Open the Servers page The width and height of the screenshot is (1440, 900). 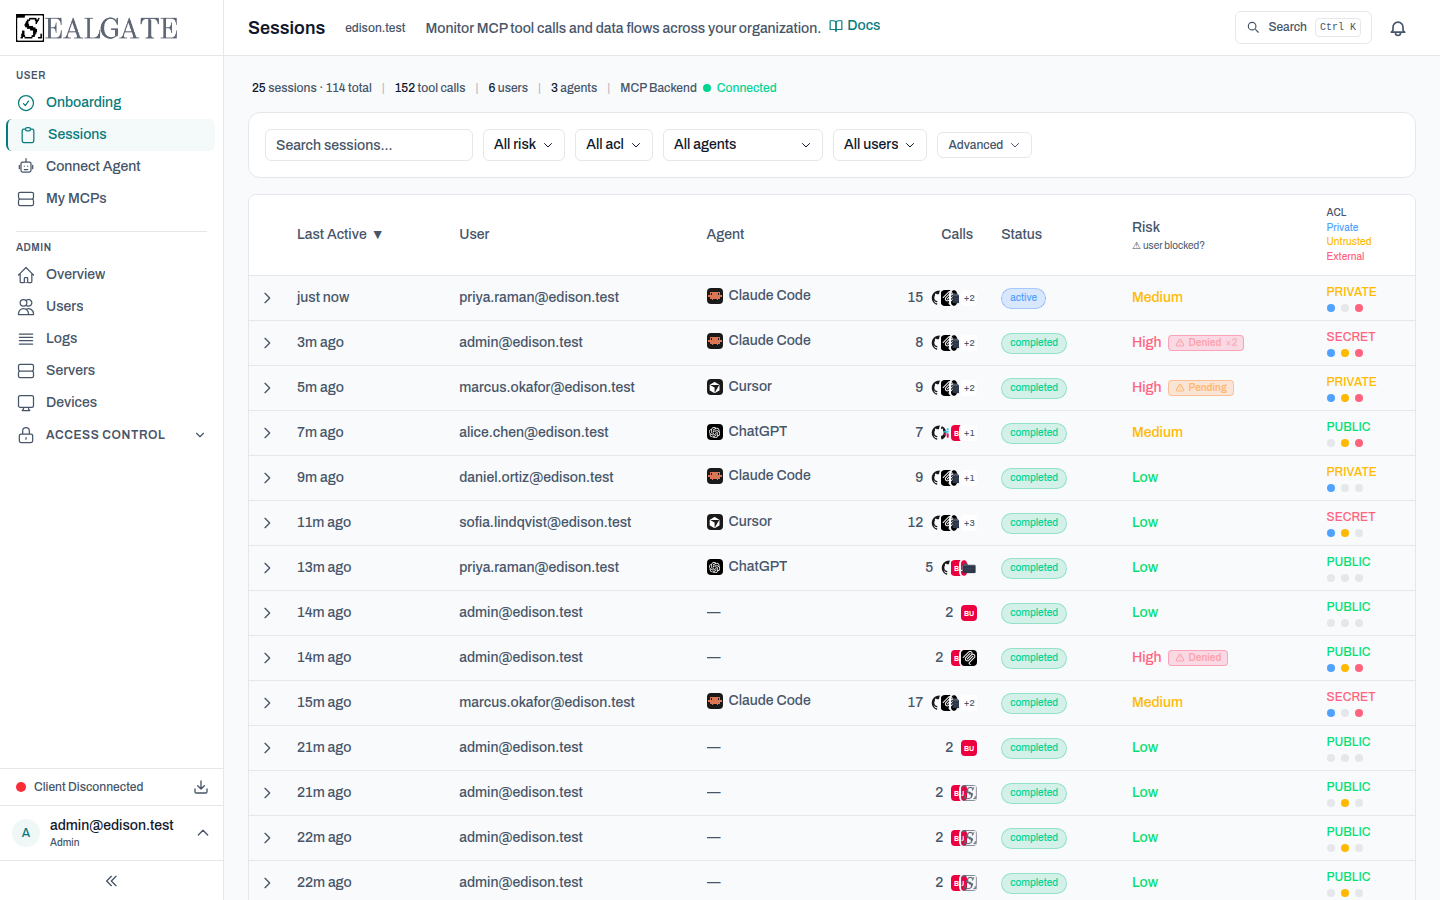click(70, 370)
